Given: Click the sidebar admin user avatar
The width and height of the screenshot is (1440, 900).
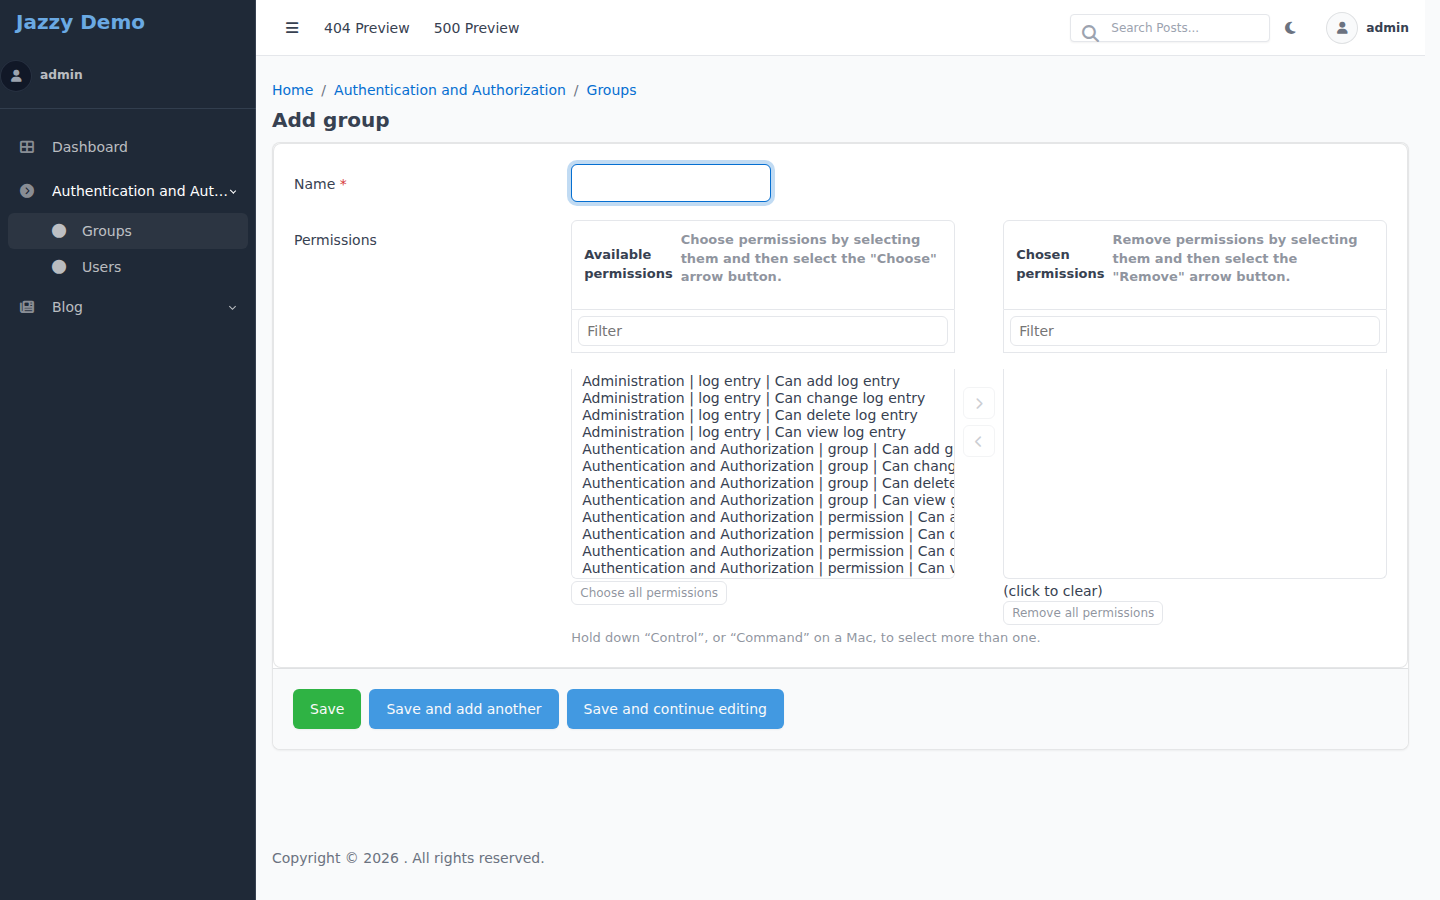Looking at the screenshot, I should pyautogui.click(x=16, y=75).
